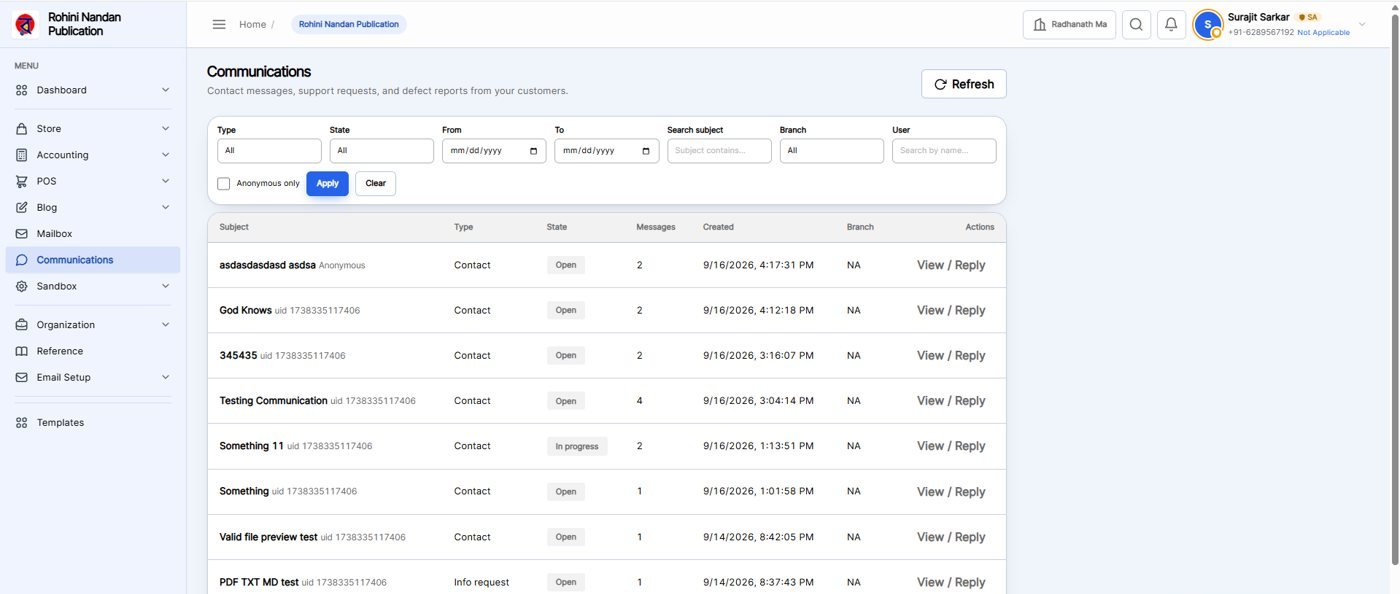This screenshot has width=1400, height=594.
Task: Tick the Anonymous only checkbox
Action: [x=224, y=184]
